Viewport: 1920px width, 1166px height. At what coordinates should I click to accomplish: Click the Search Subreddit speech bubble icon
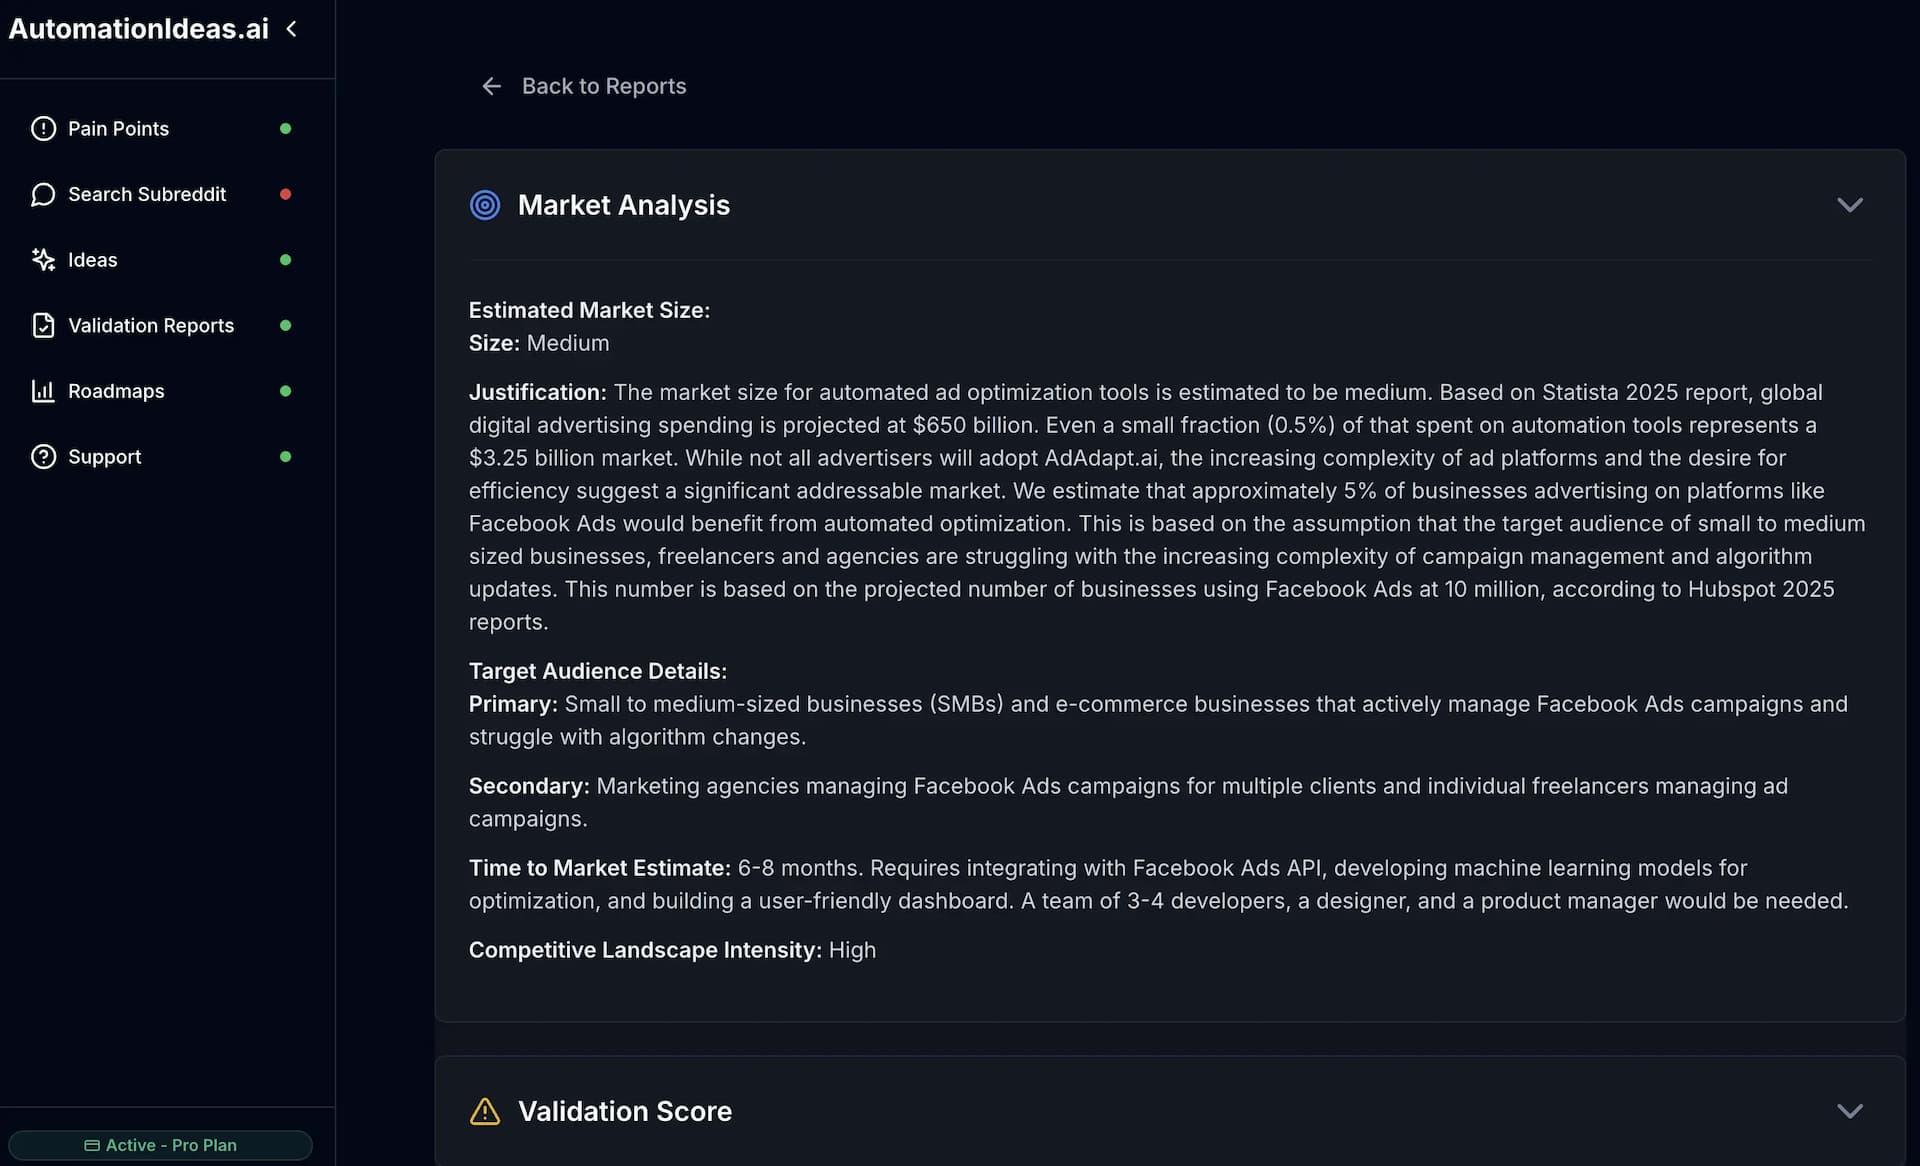coord(43,194)
